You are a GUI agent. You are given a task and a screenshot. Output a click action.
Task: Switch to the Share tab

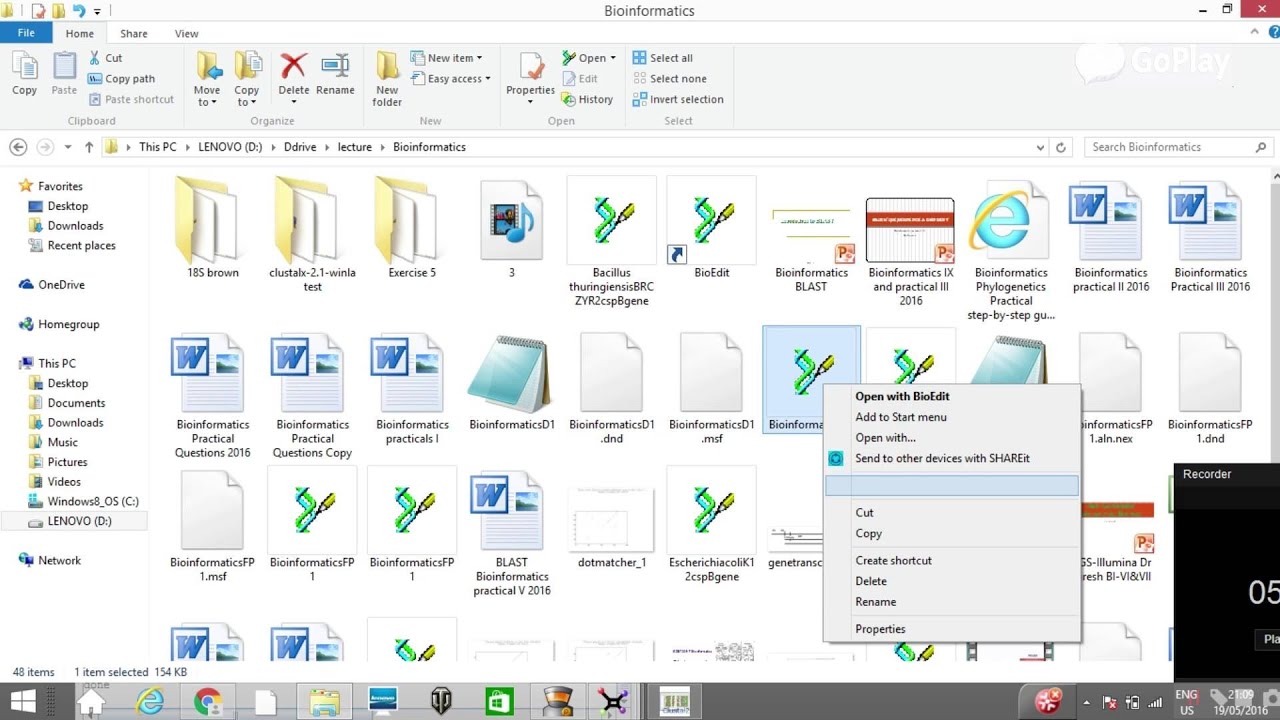click(135, 33)
